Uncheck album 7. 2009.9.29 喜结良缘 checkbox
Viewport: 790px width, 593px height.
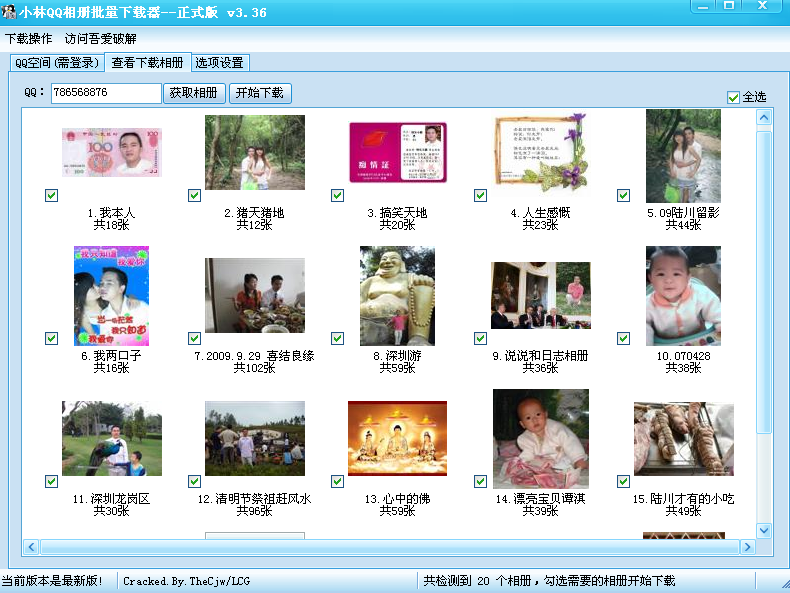click(x=194, y=339)
